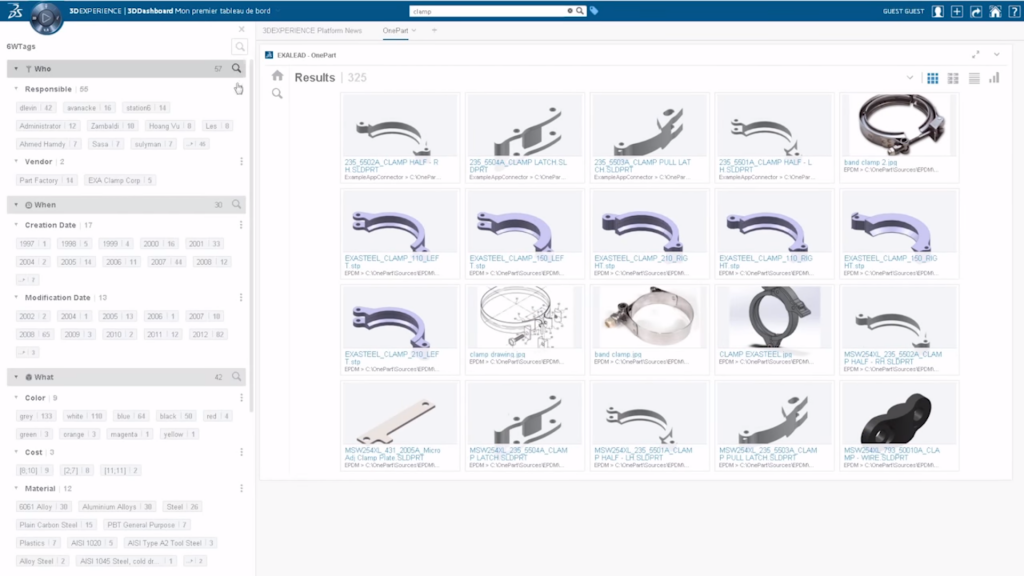The image size is (1024, 576).
Task: Open Cost options menu dots
Action: pos(241,452)
